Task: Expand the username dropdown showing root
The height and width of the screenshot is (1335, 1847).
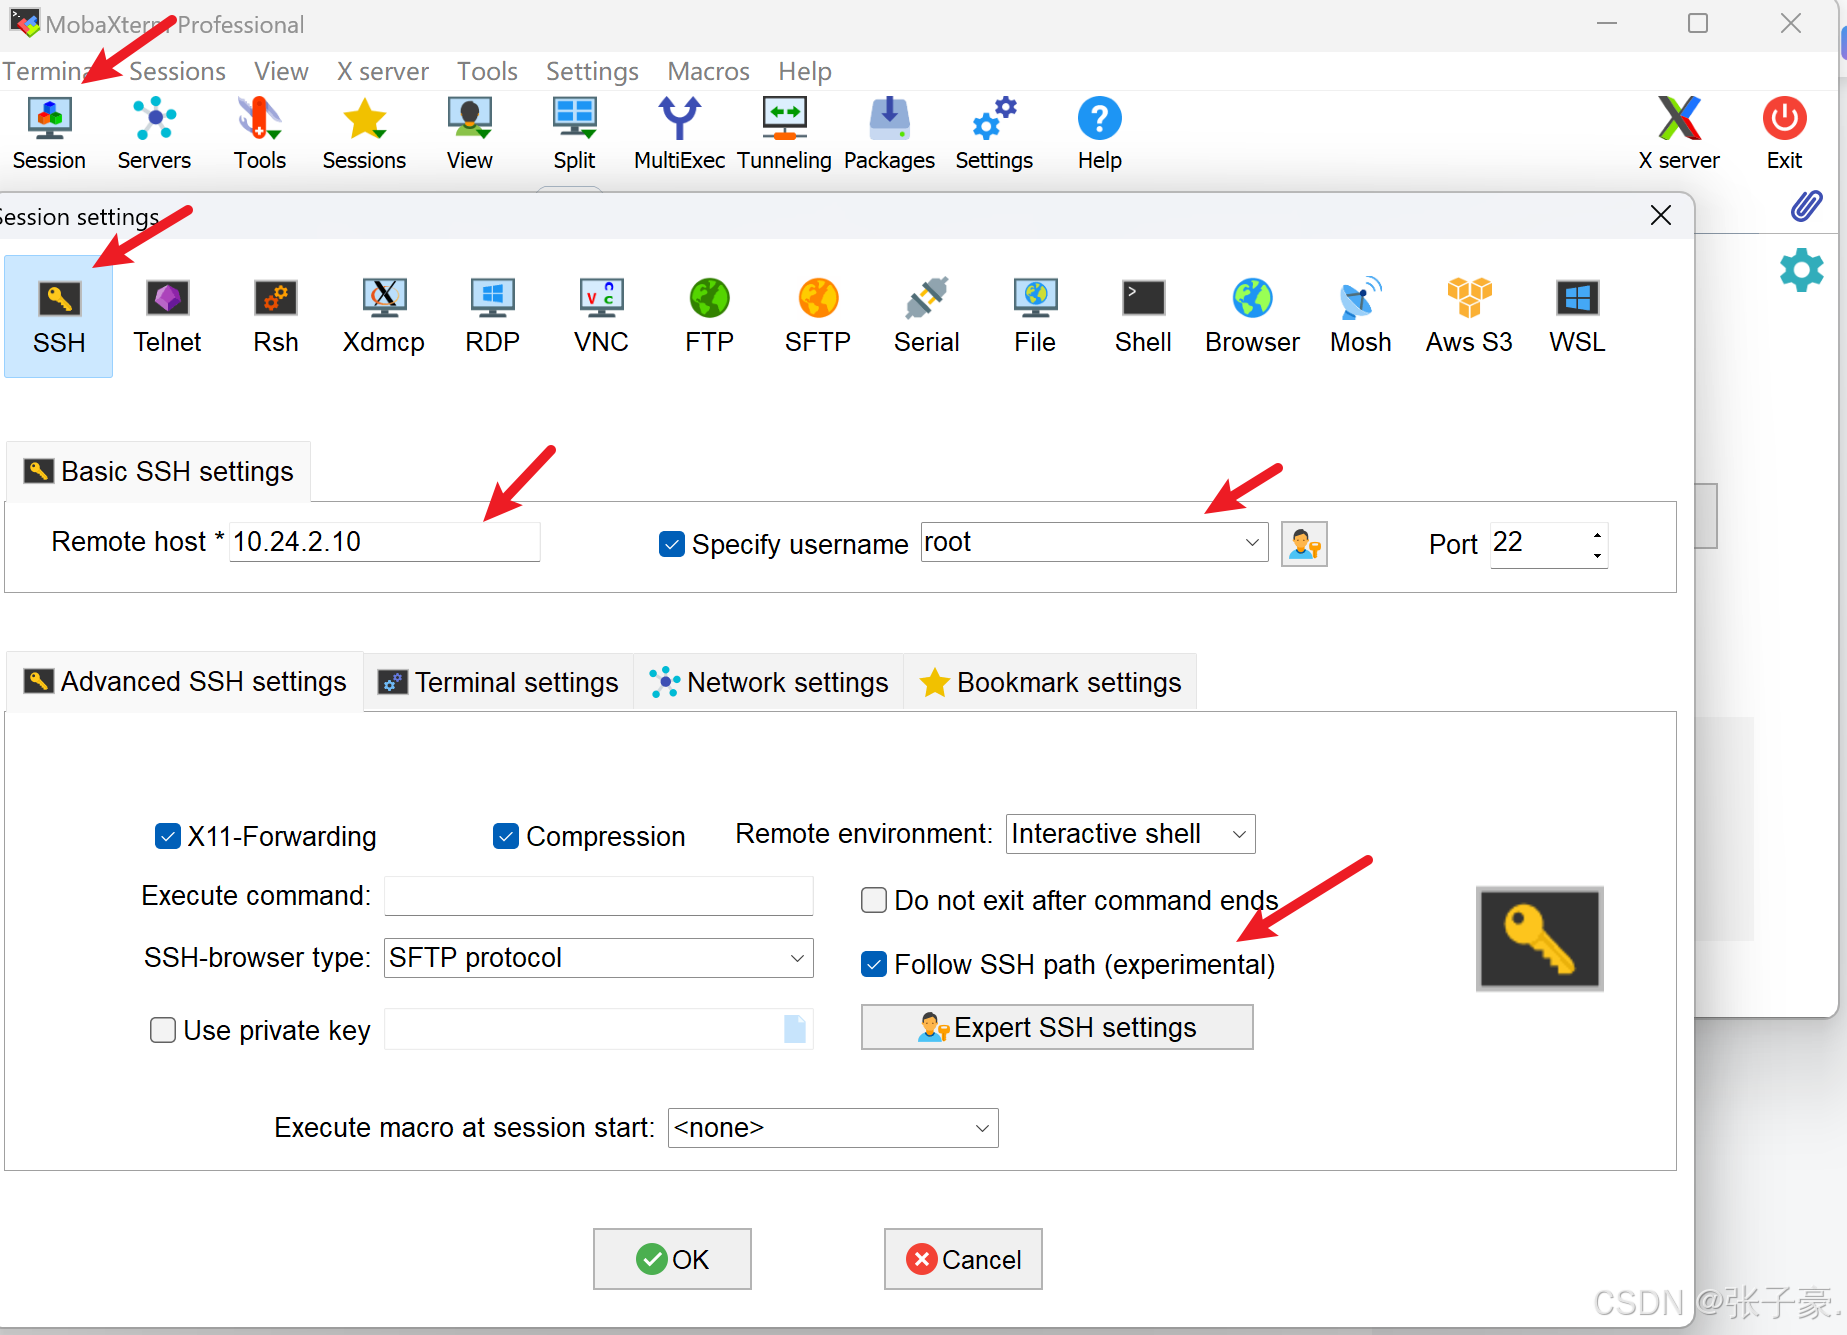Action: click(1252, 543)
